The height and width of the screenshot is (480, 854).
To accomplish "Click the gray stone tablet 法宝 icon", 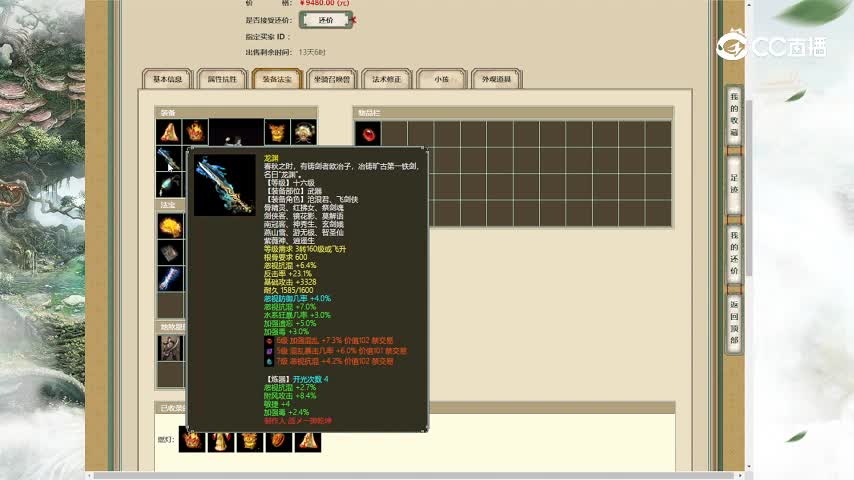I will [x=170, y=252].
